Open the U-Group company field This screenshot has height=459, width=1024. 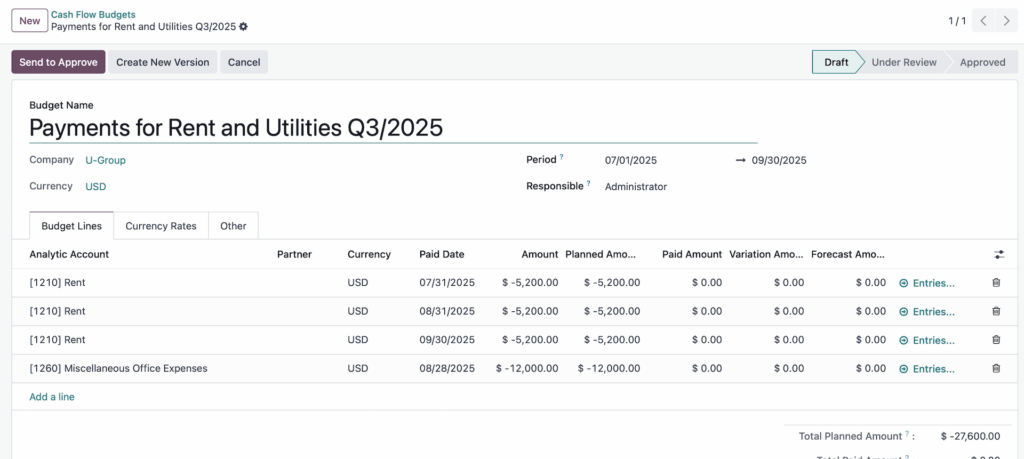coord(105,160)
